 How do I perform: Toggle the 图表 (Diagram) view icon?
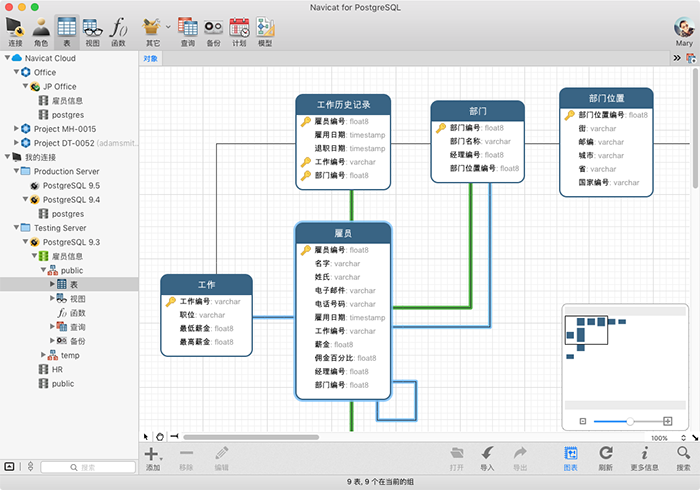pyautogui.click(x=571, y=459)
